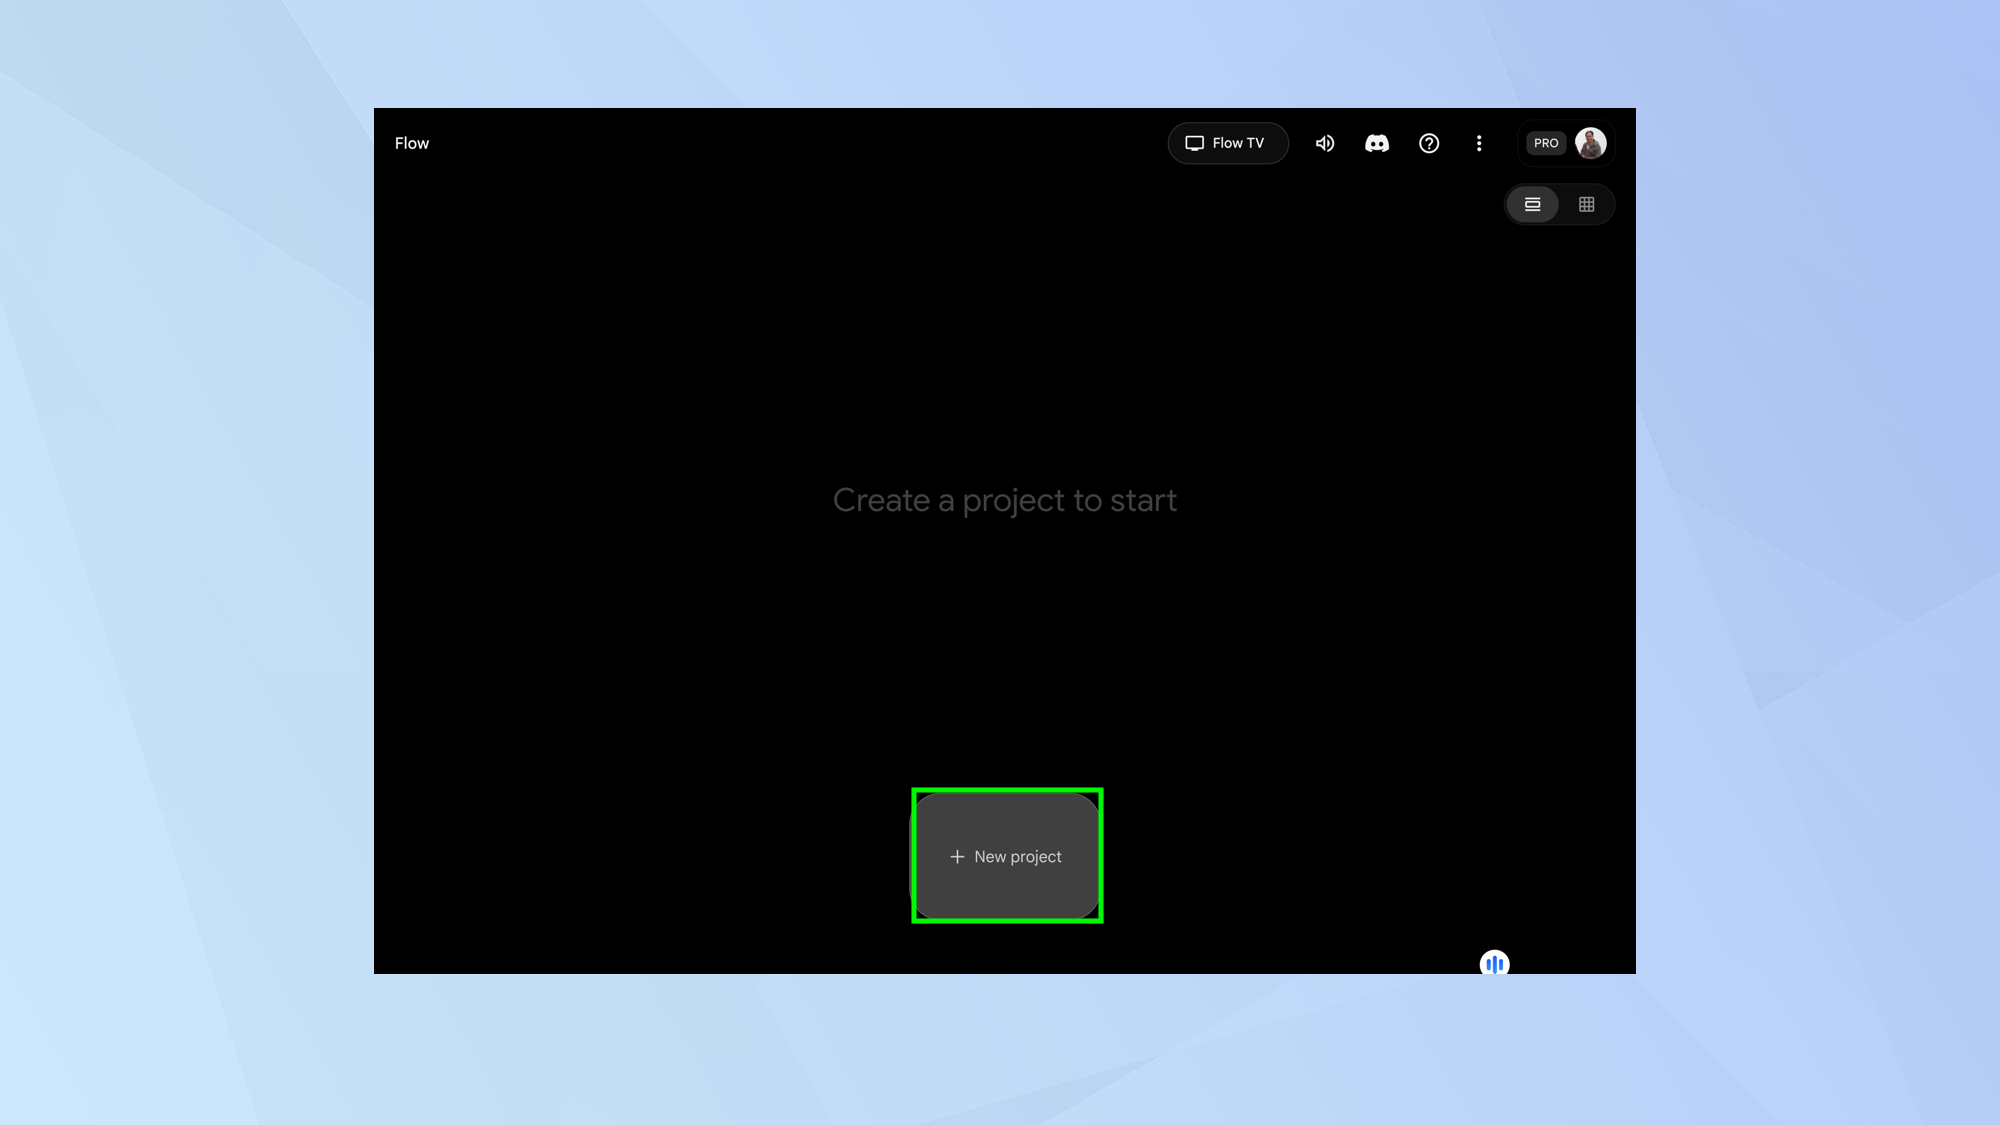Click the 'Create a project to start' text
The height and width of the screenshot is (1125, 2000).
1004,500
